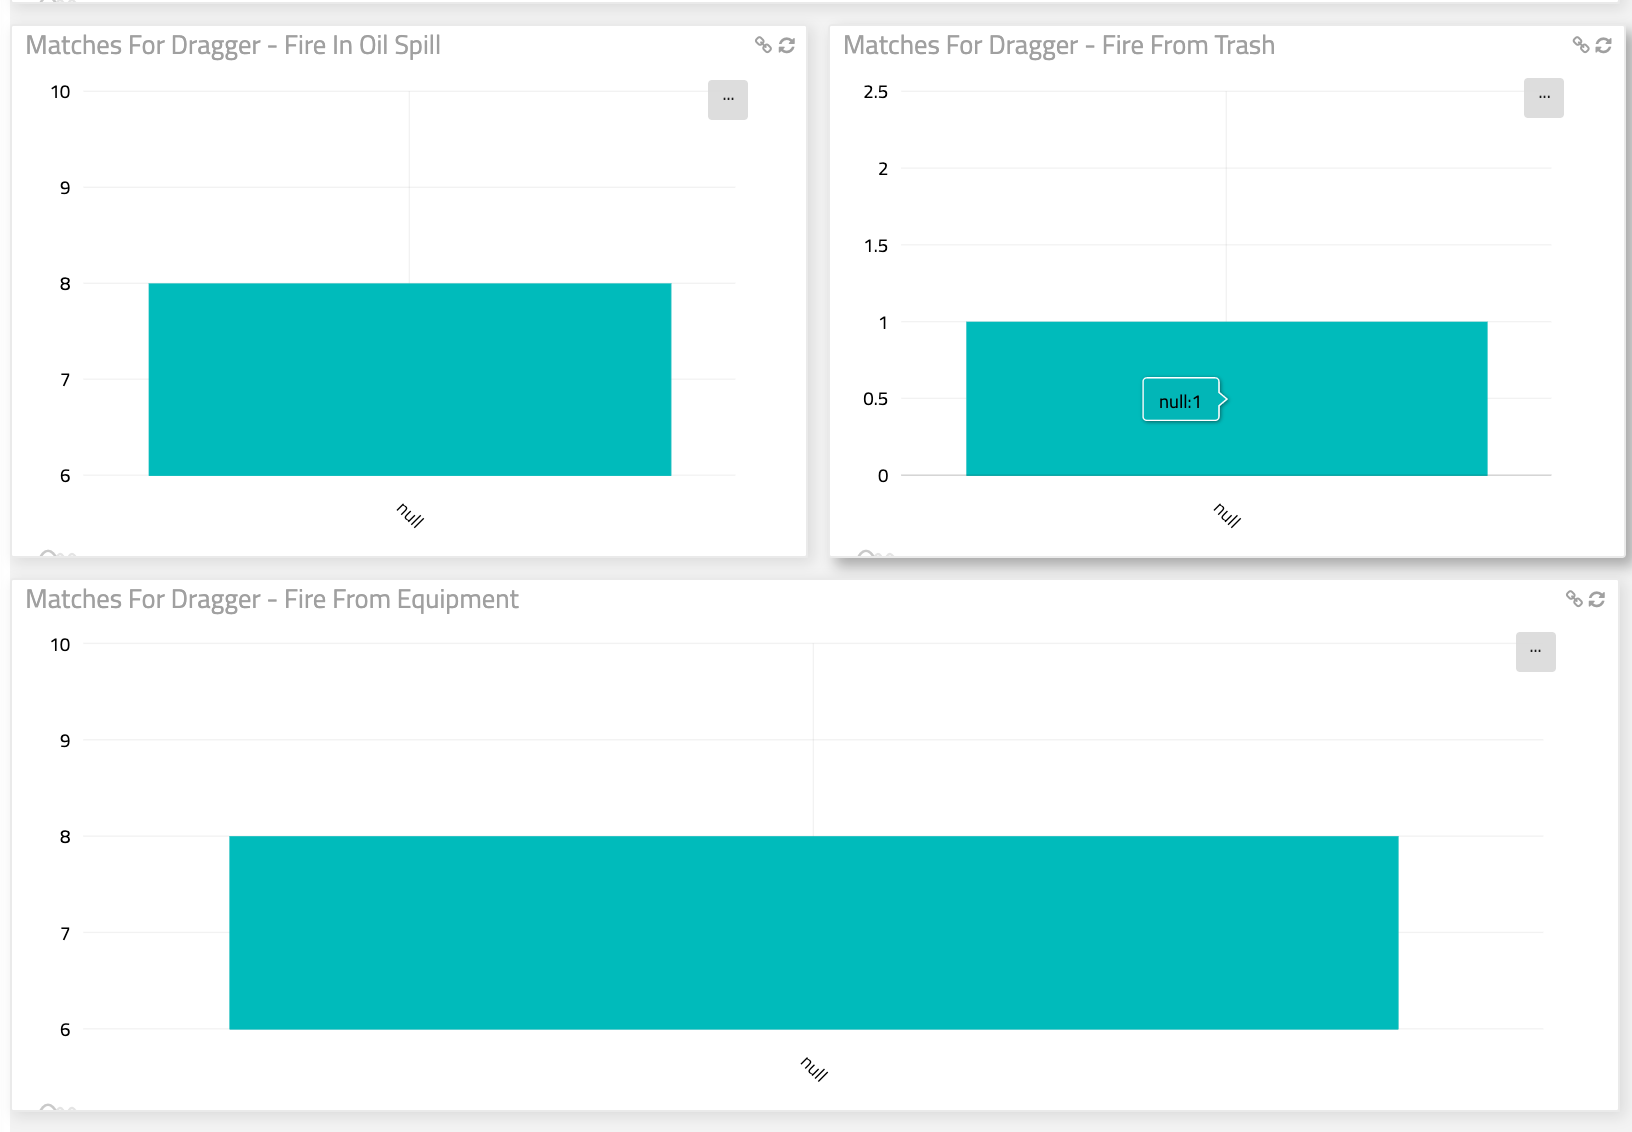Click 'Matches For Dragger - Fire In Oil Spill' title
This screenshot has width=1632, height=1132.
click(233, 46)
